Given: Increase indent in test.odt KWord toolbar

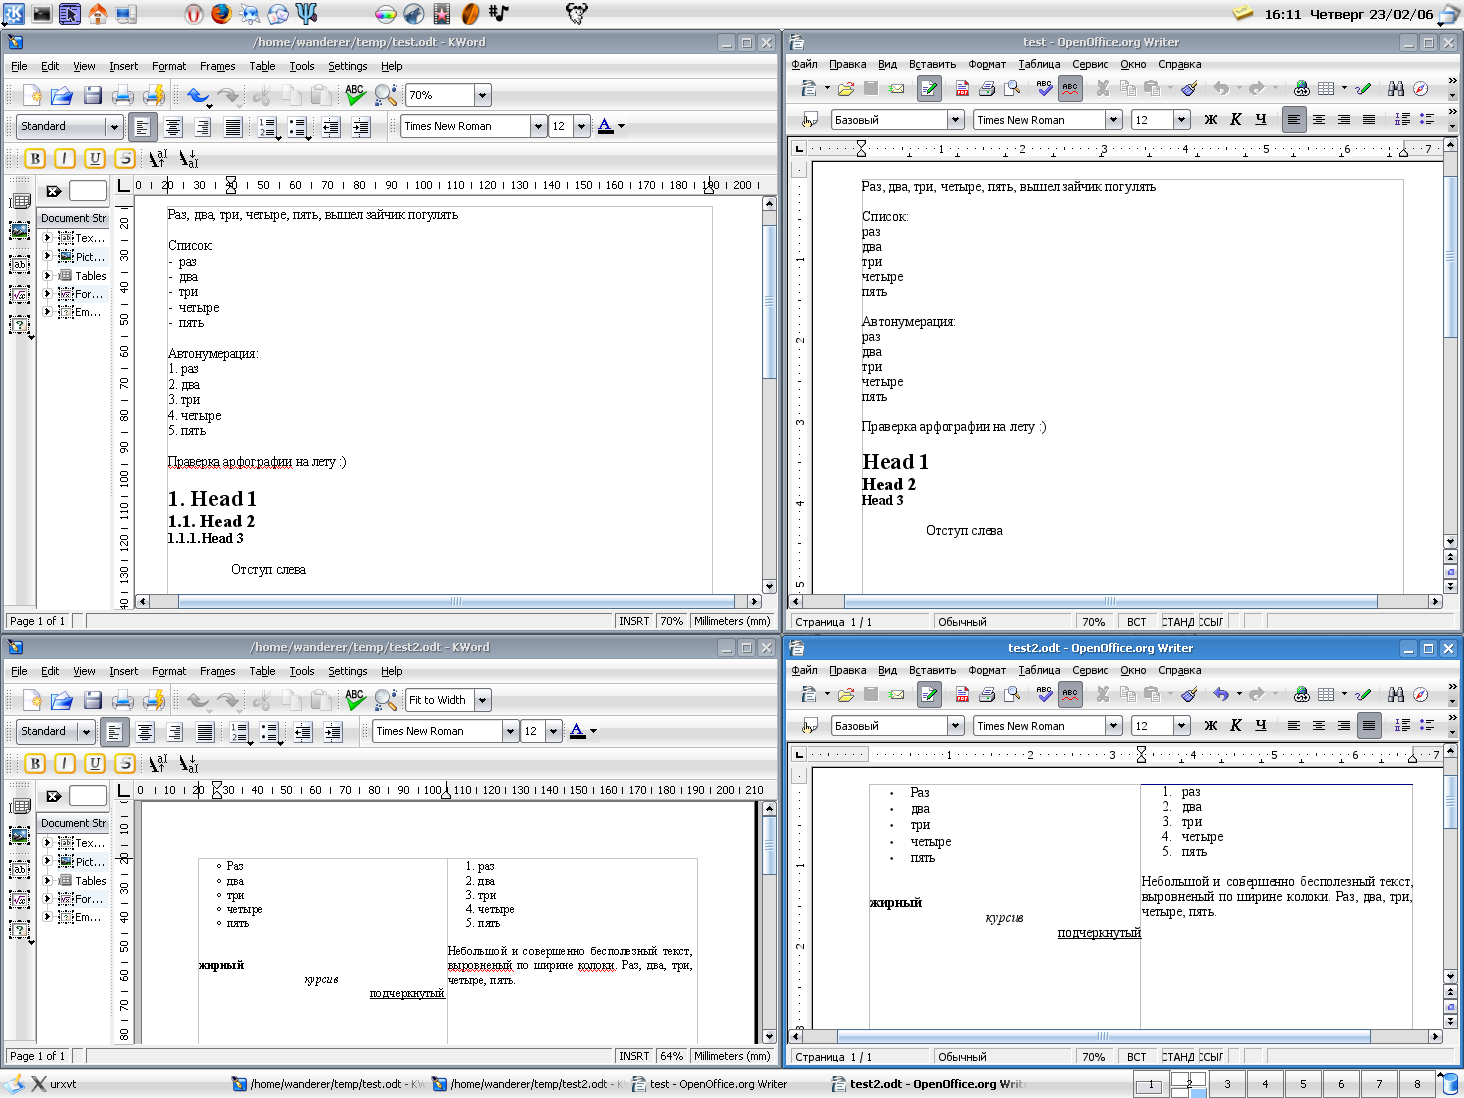Looking at the screenshot, I should pyautogui.click(x=361, y=127).
